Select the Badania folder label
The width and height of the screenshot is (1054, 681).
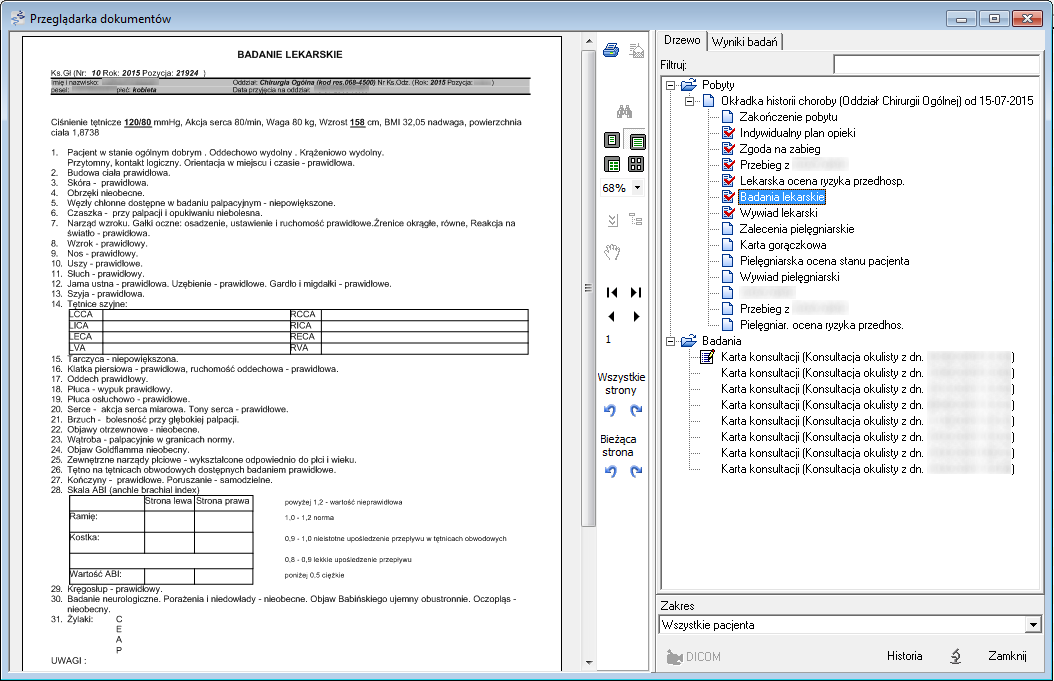point(721,342)
